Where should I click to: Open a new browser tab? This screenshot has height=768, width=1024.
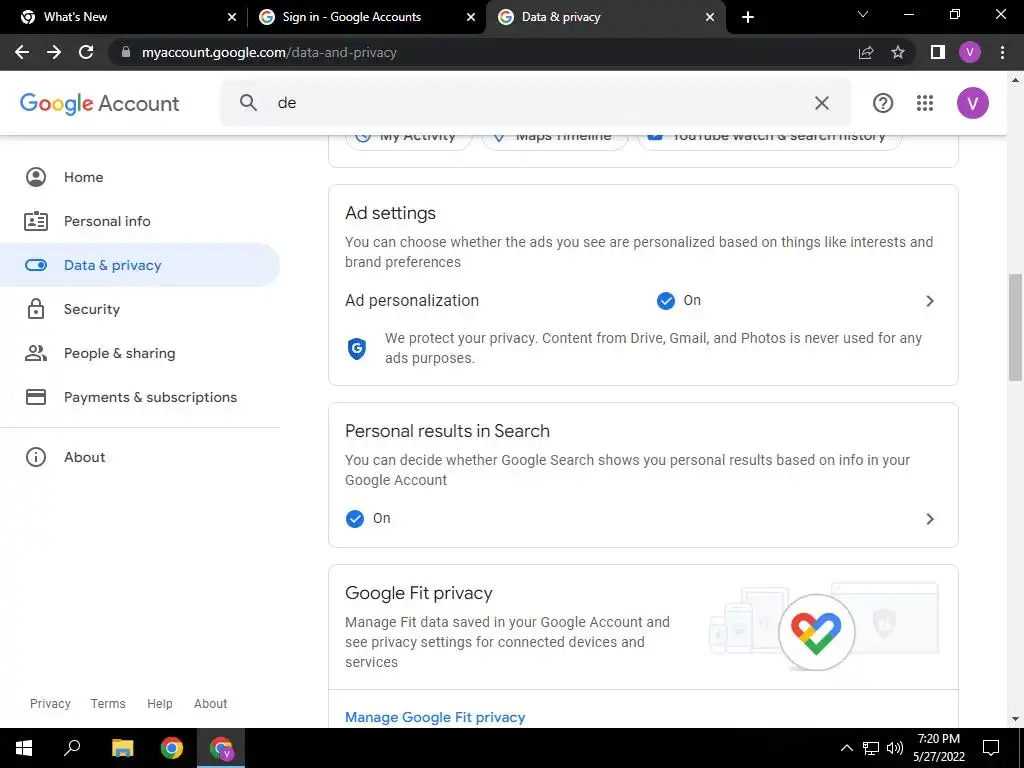pyautogui.click(x=748, y=17)
